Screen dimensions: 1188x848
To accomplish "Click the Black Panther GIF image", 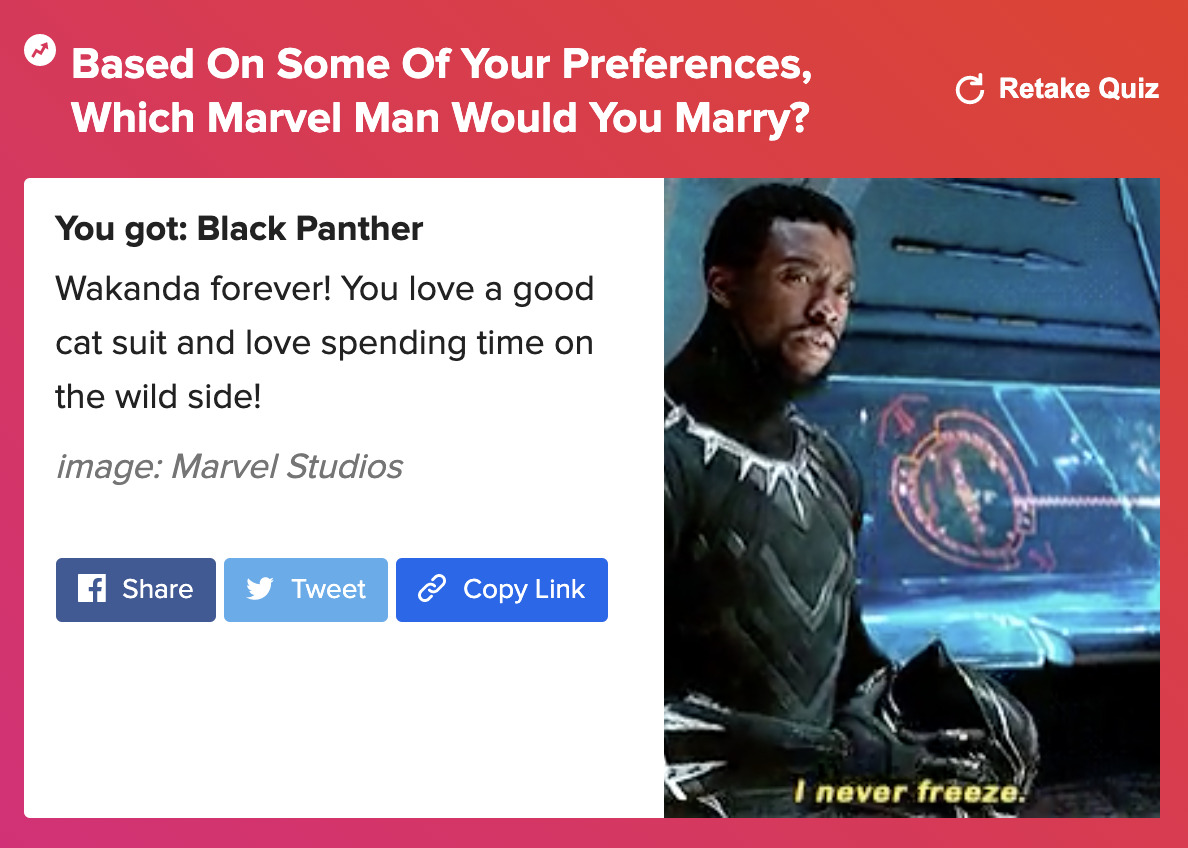I will (911, 498).
